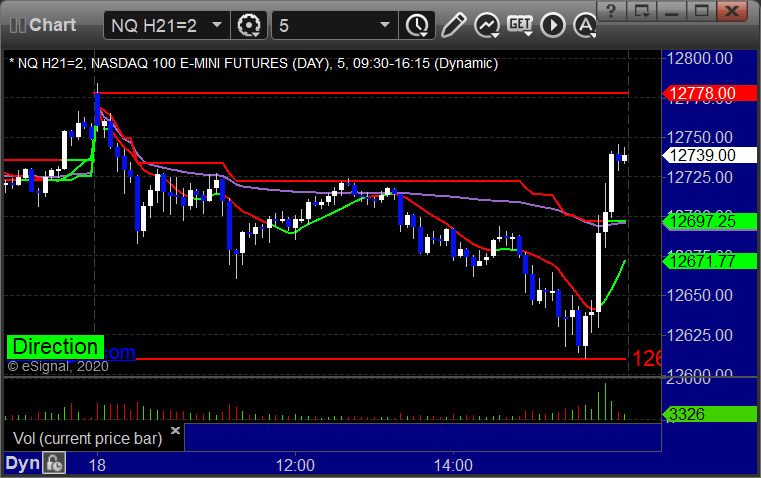
Task: Click the 12650.00 price scale label
Action: coord(700,295)
